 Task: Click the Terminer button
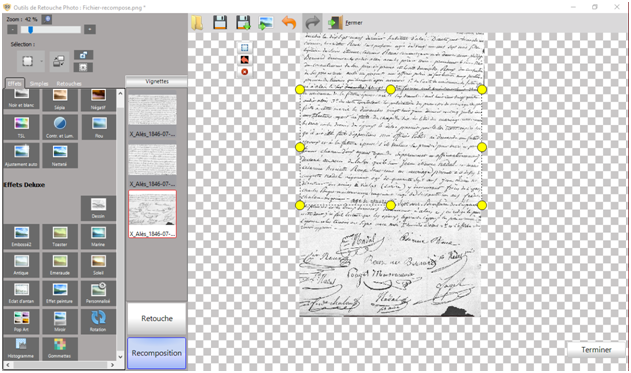pyautogui.click(x=596, y=350)
